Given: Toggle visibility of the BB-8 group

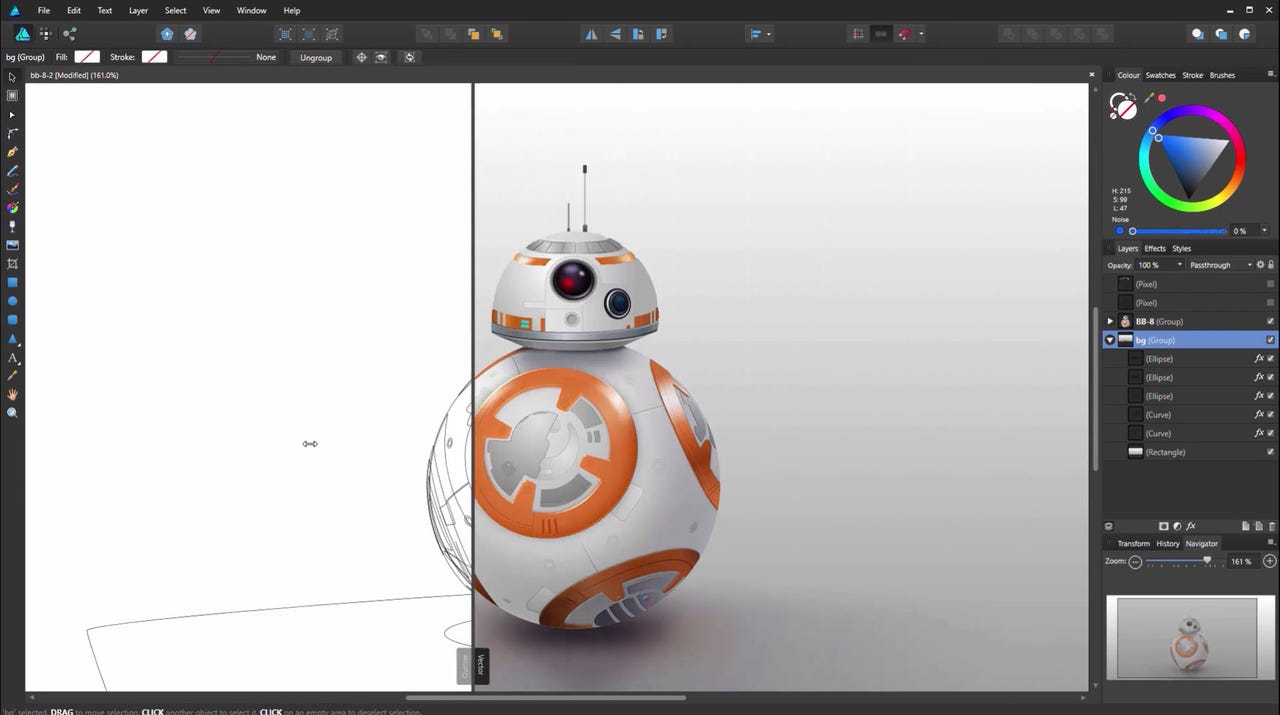Looking at the screenshot, I should pos(1270,321).
